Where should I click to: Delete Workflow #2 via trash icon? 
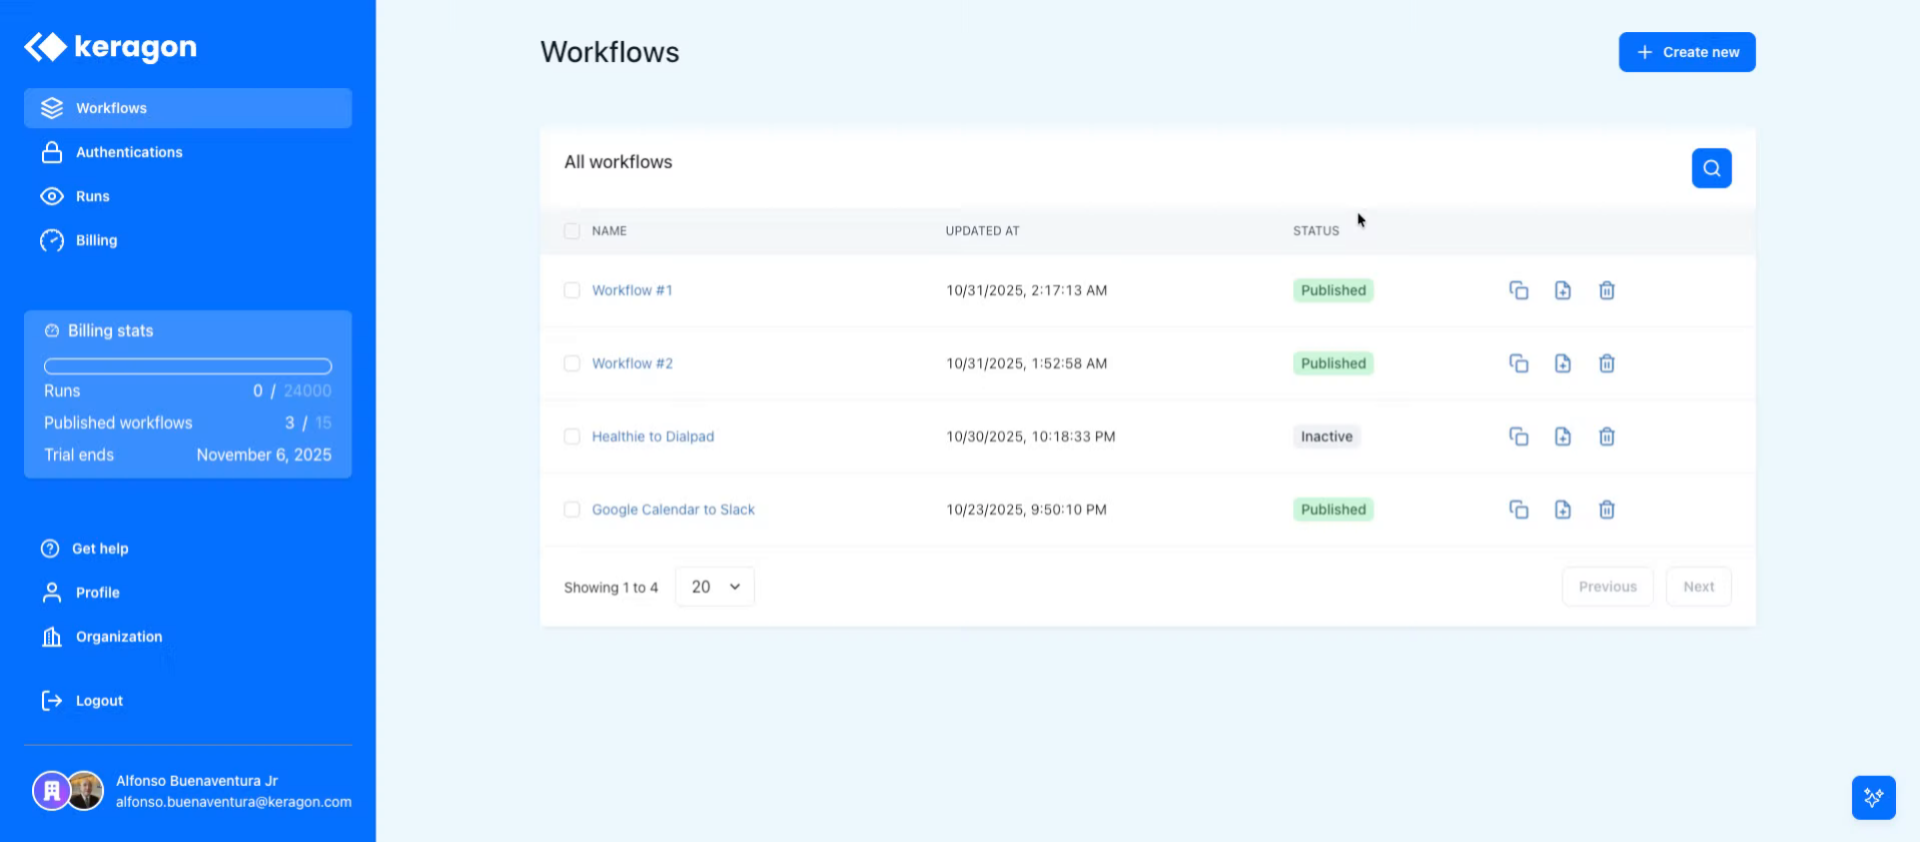1606,363
